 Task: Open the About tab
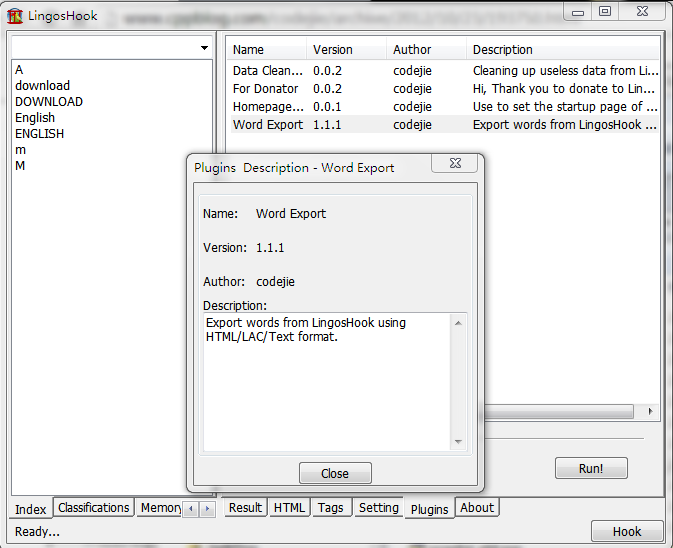(x=477, y=508)
